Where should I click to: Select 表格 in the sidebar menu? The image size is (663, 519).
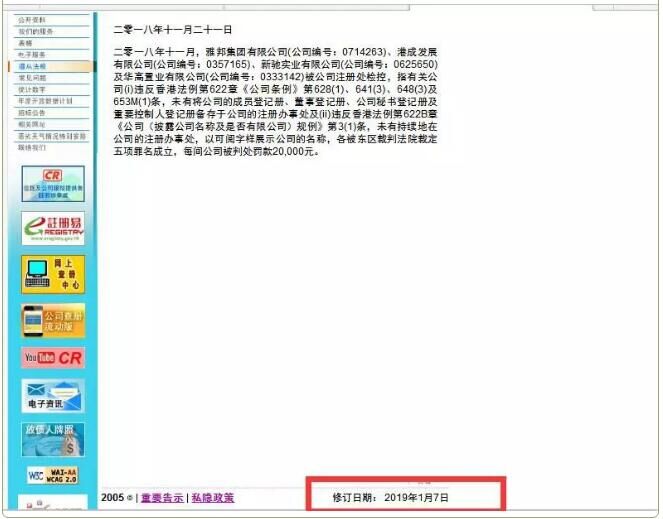[x=25, y=43]
